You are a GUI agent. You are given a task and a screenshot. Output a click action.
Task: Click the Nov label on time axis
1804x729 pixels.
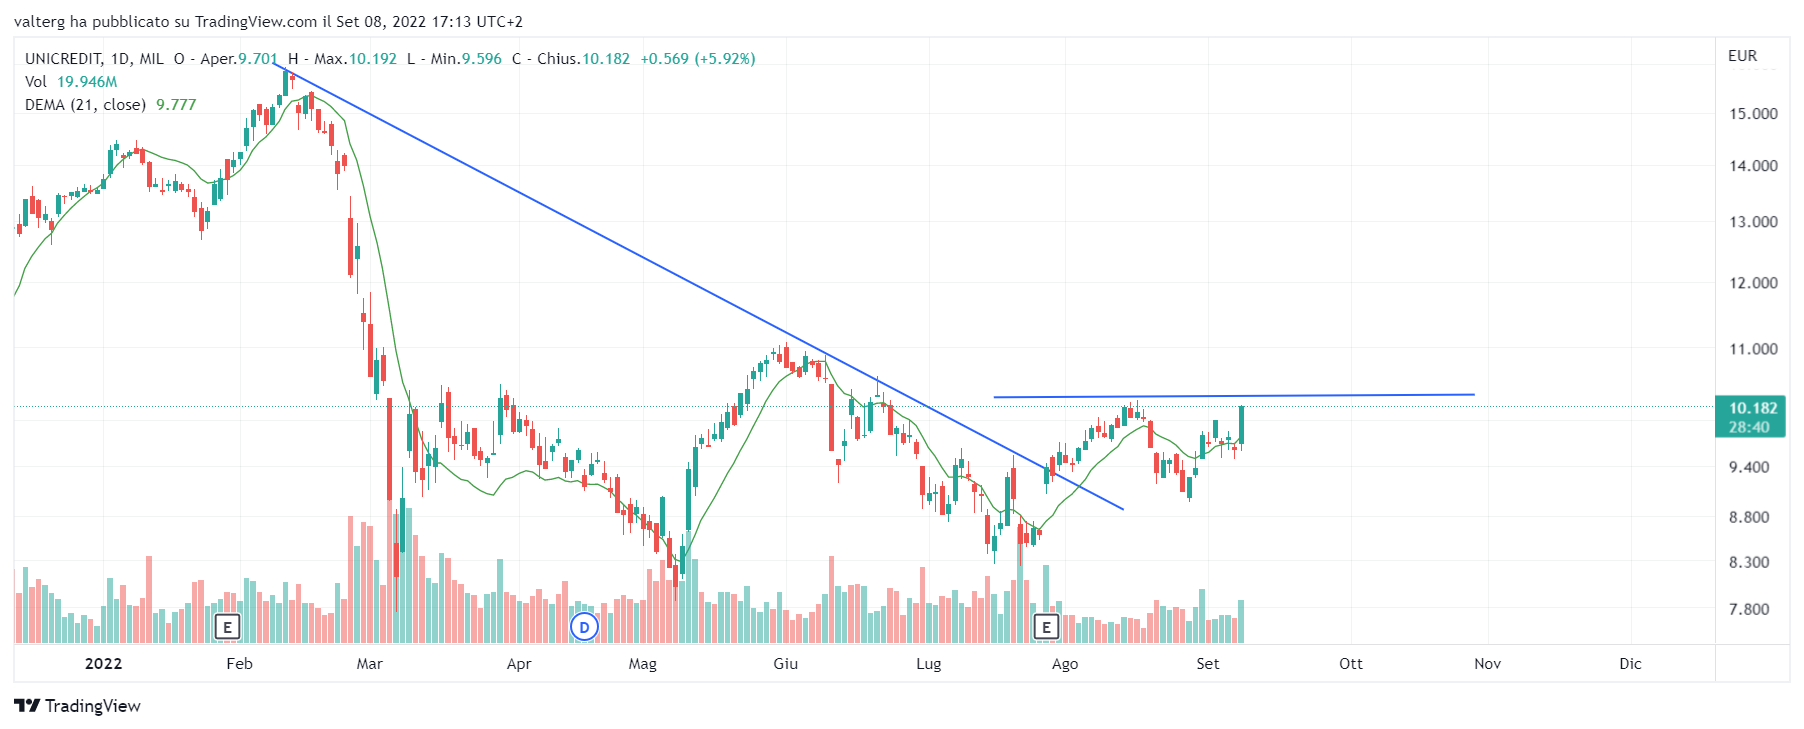tap(1487, 664)
